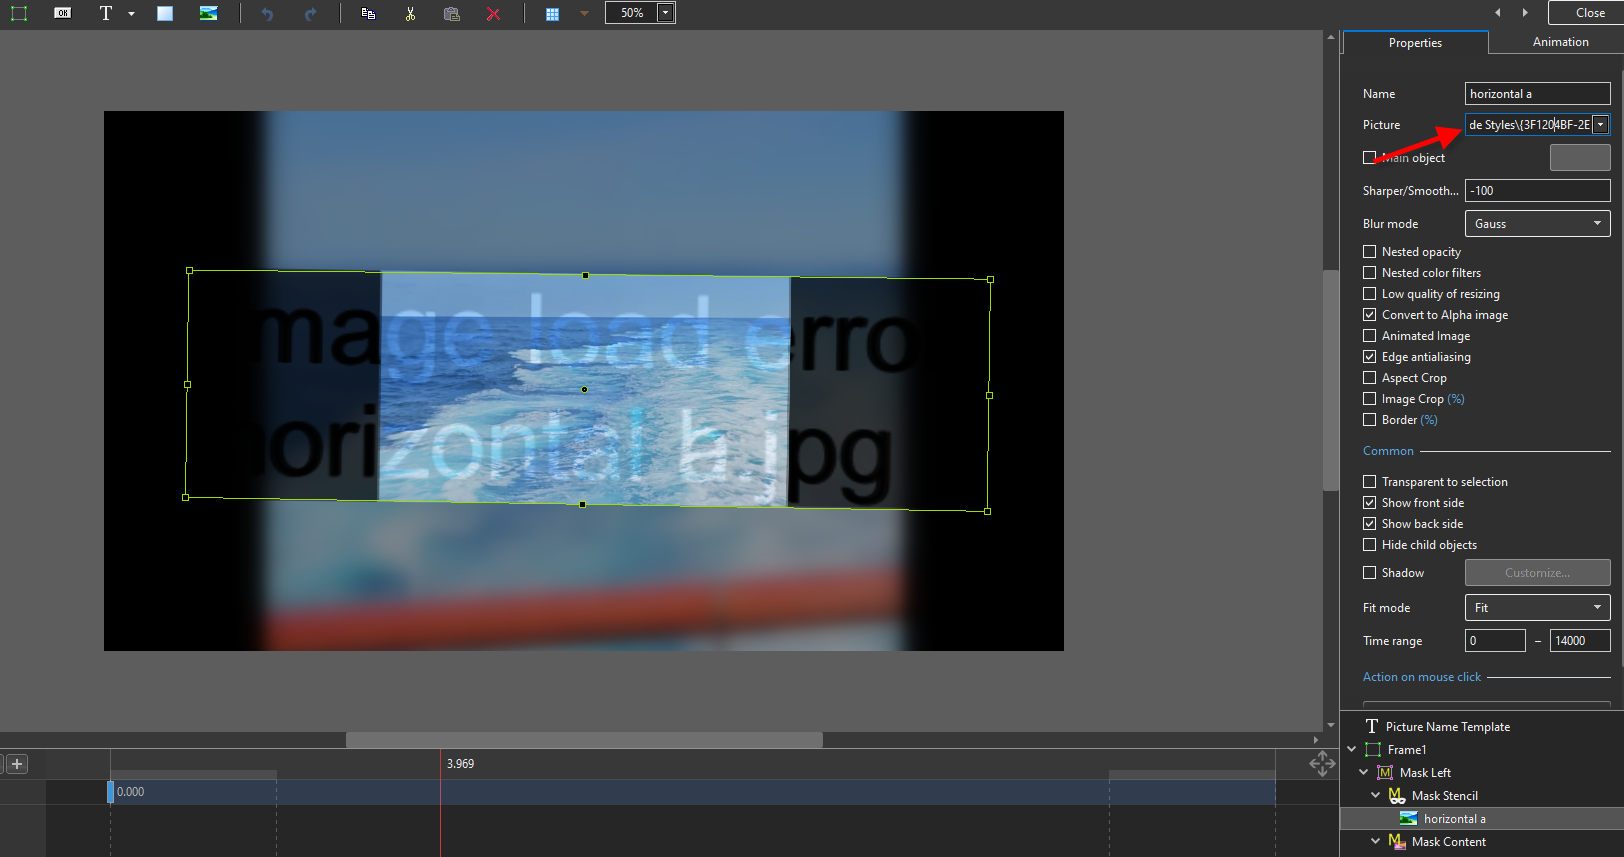This screenshot has height=857, width=1624.
Task: Enable the Nested opacity checkbox
Action: [x=1370, y=252]
